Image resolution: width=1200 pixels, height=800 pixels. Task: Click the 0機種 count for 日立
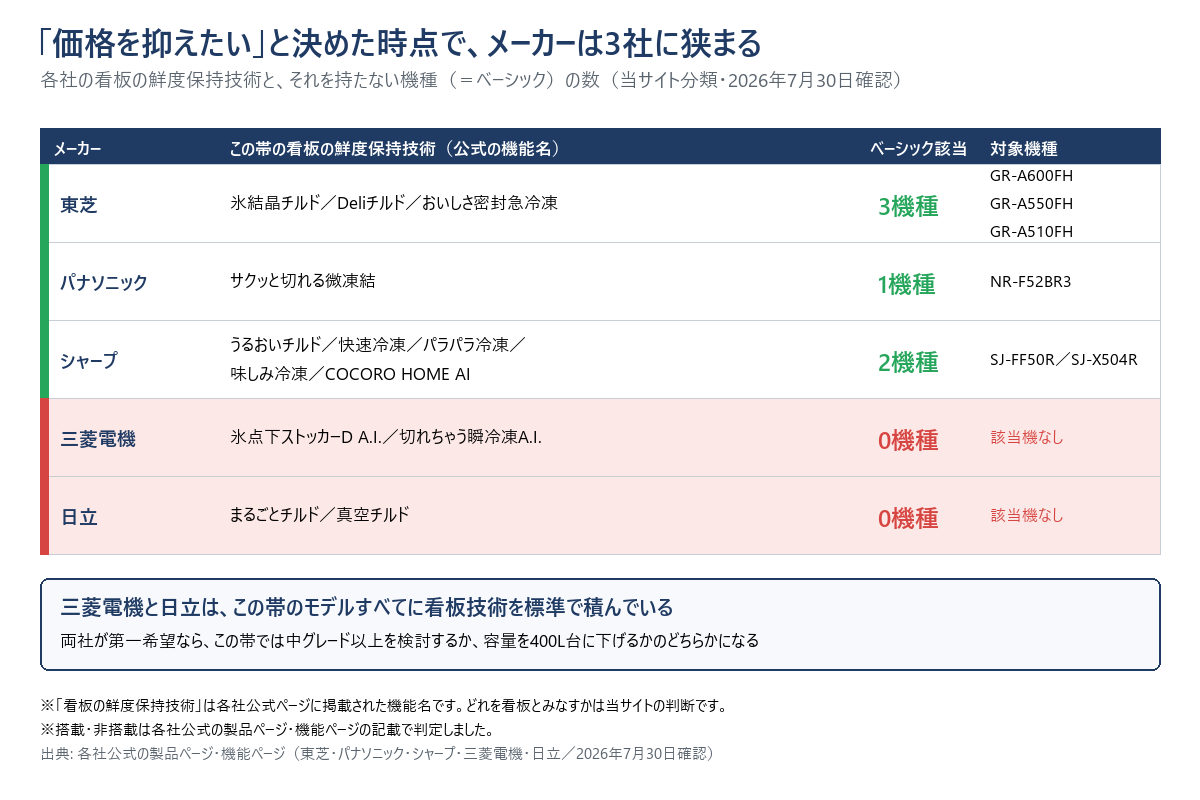click(x=908, y=518)
